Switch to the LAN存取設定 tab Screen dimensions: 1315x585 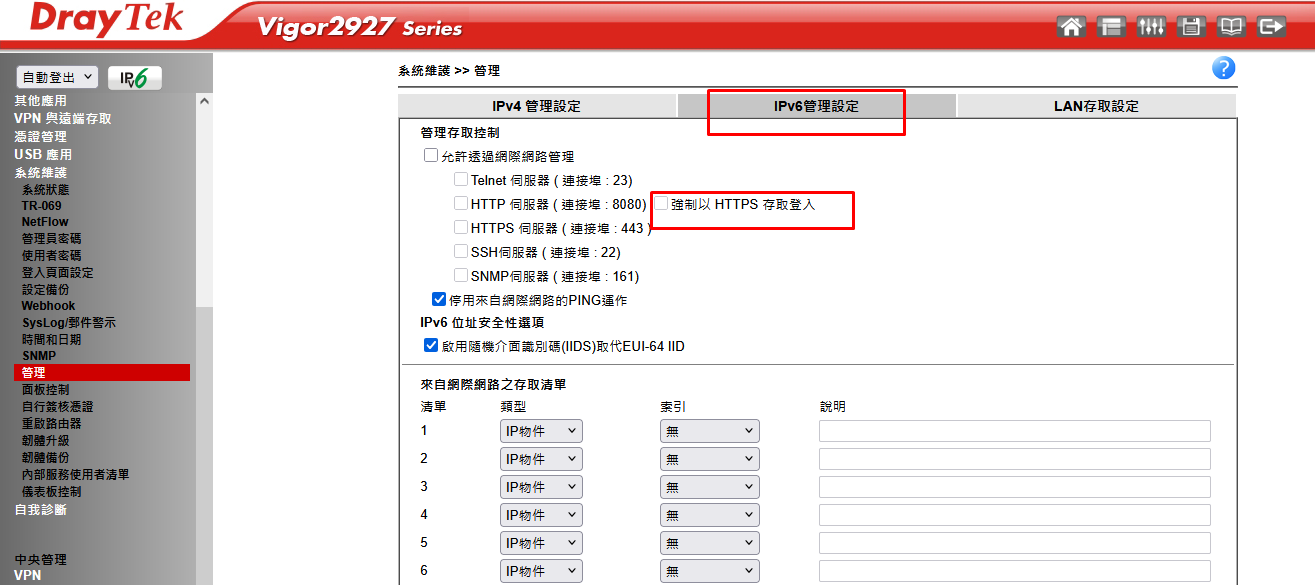1096,106
